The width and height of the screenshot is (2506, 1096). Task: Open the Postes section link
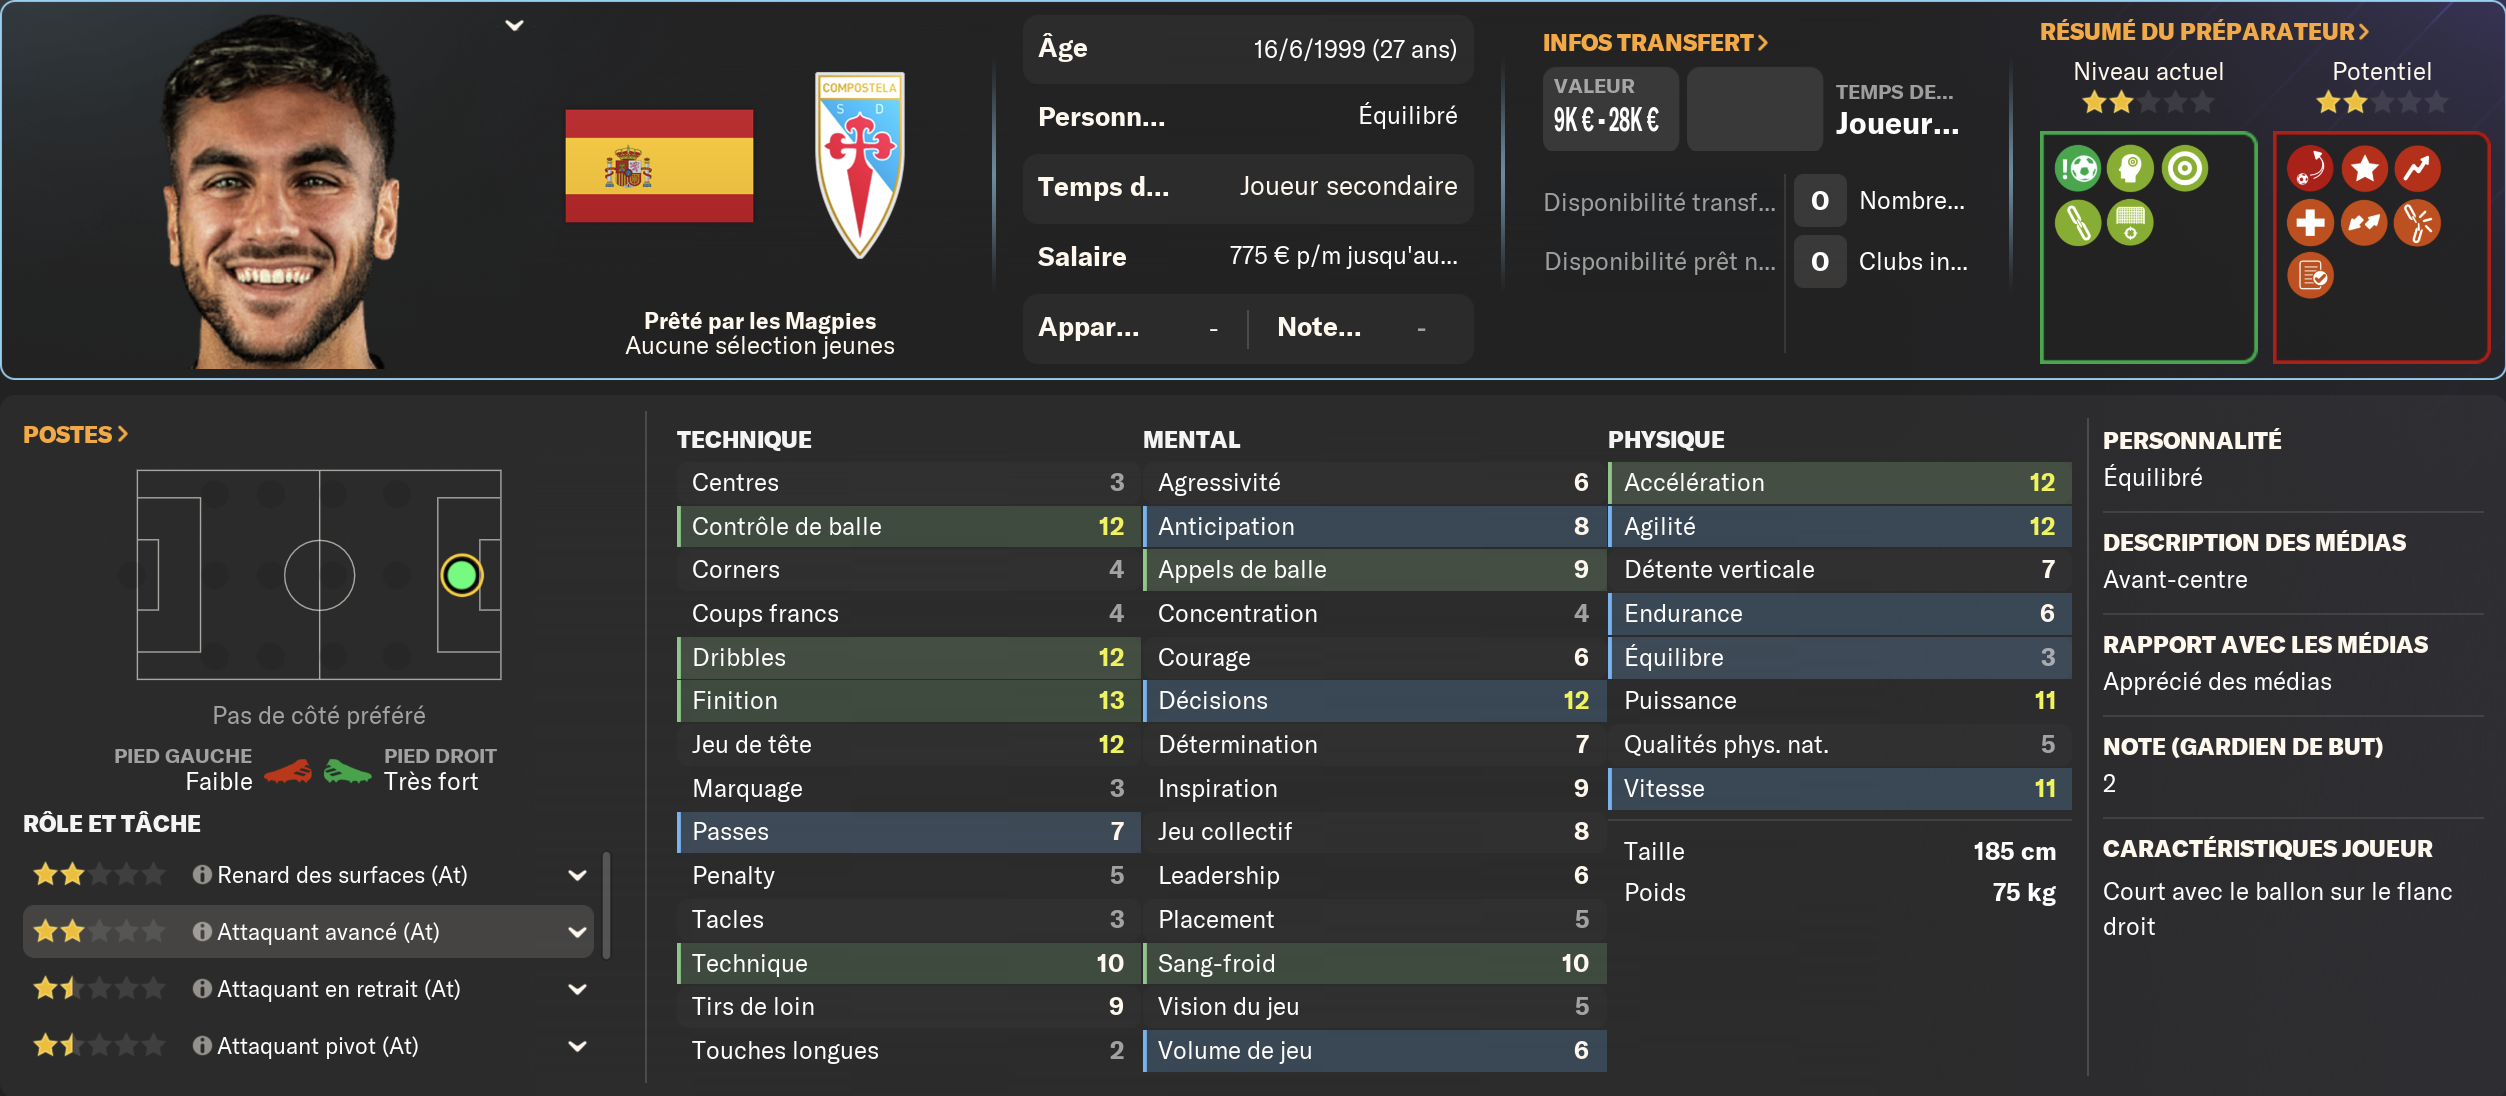76,435
